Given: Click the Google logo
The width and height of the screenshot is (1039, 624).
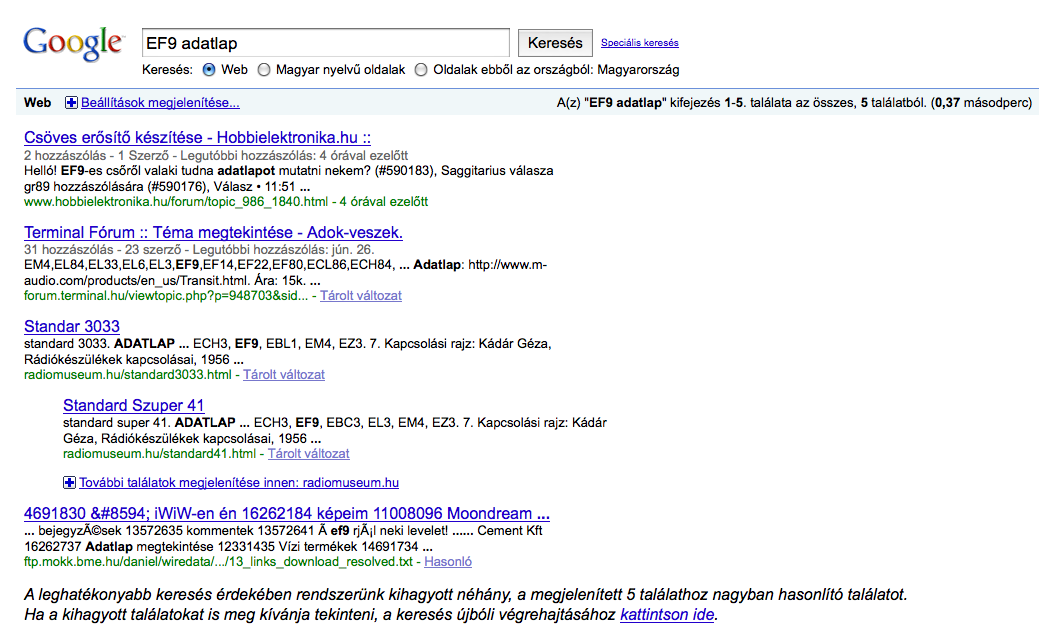Looking at the screenshot, I should point(73,43).
